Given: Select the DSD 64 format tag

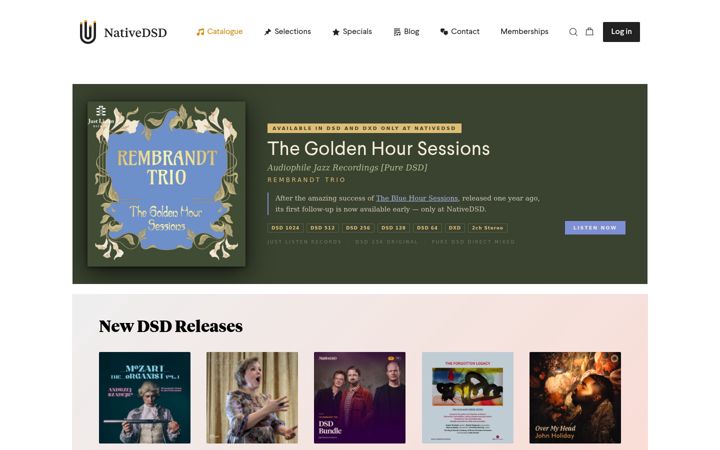Looking at the screenshot, I should point(427,228).
